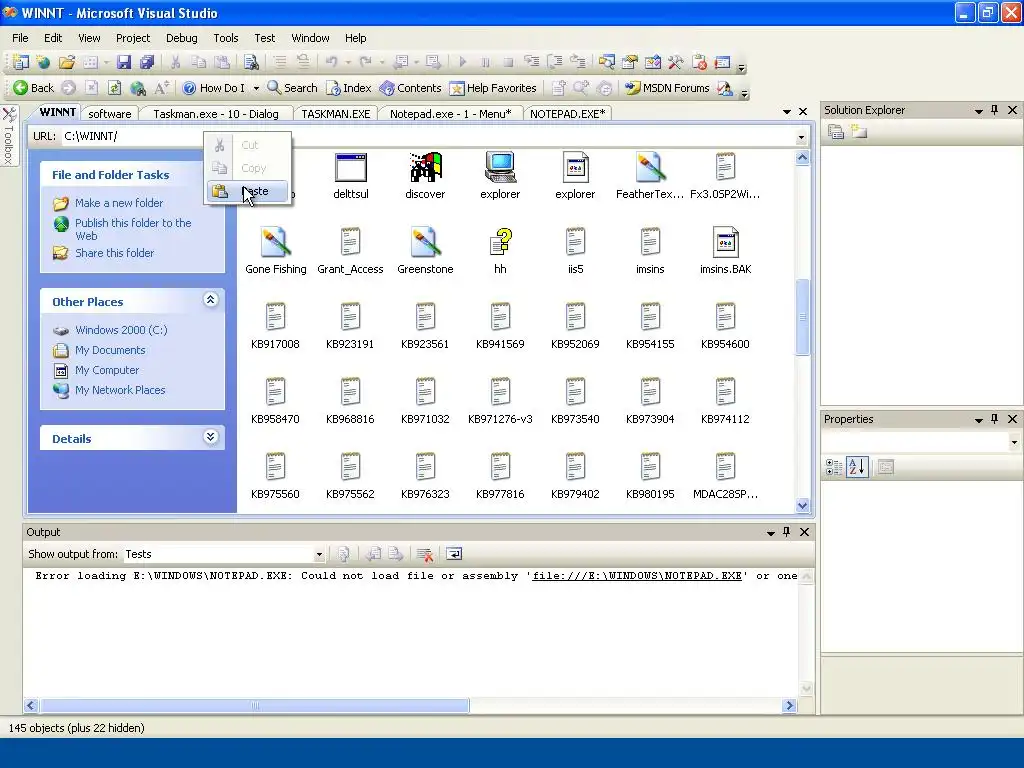
Task: Open help Search
Action: tap(292, 88)
